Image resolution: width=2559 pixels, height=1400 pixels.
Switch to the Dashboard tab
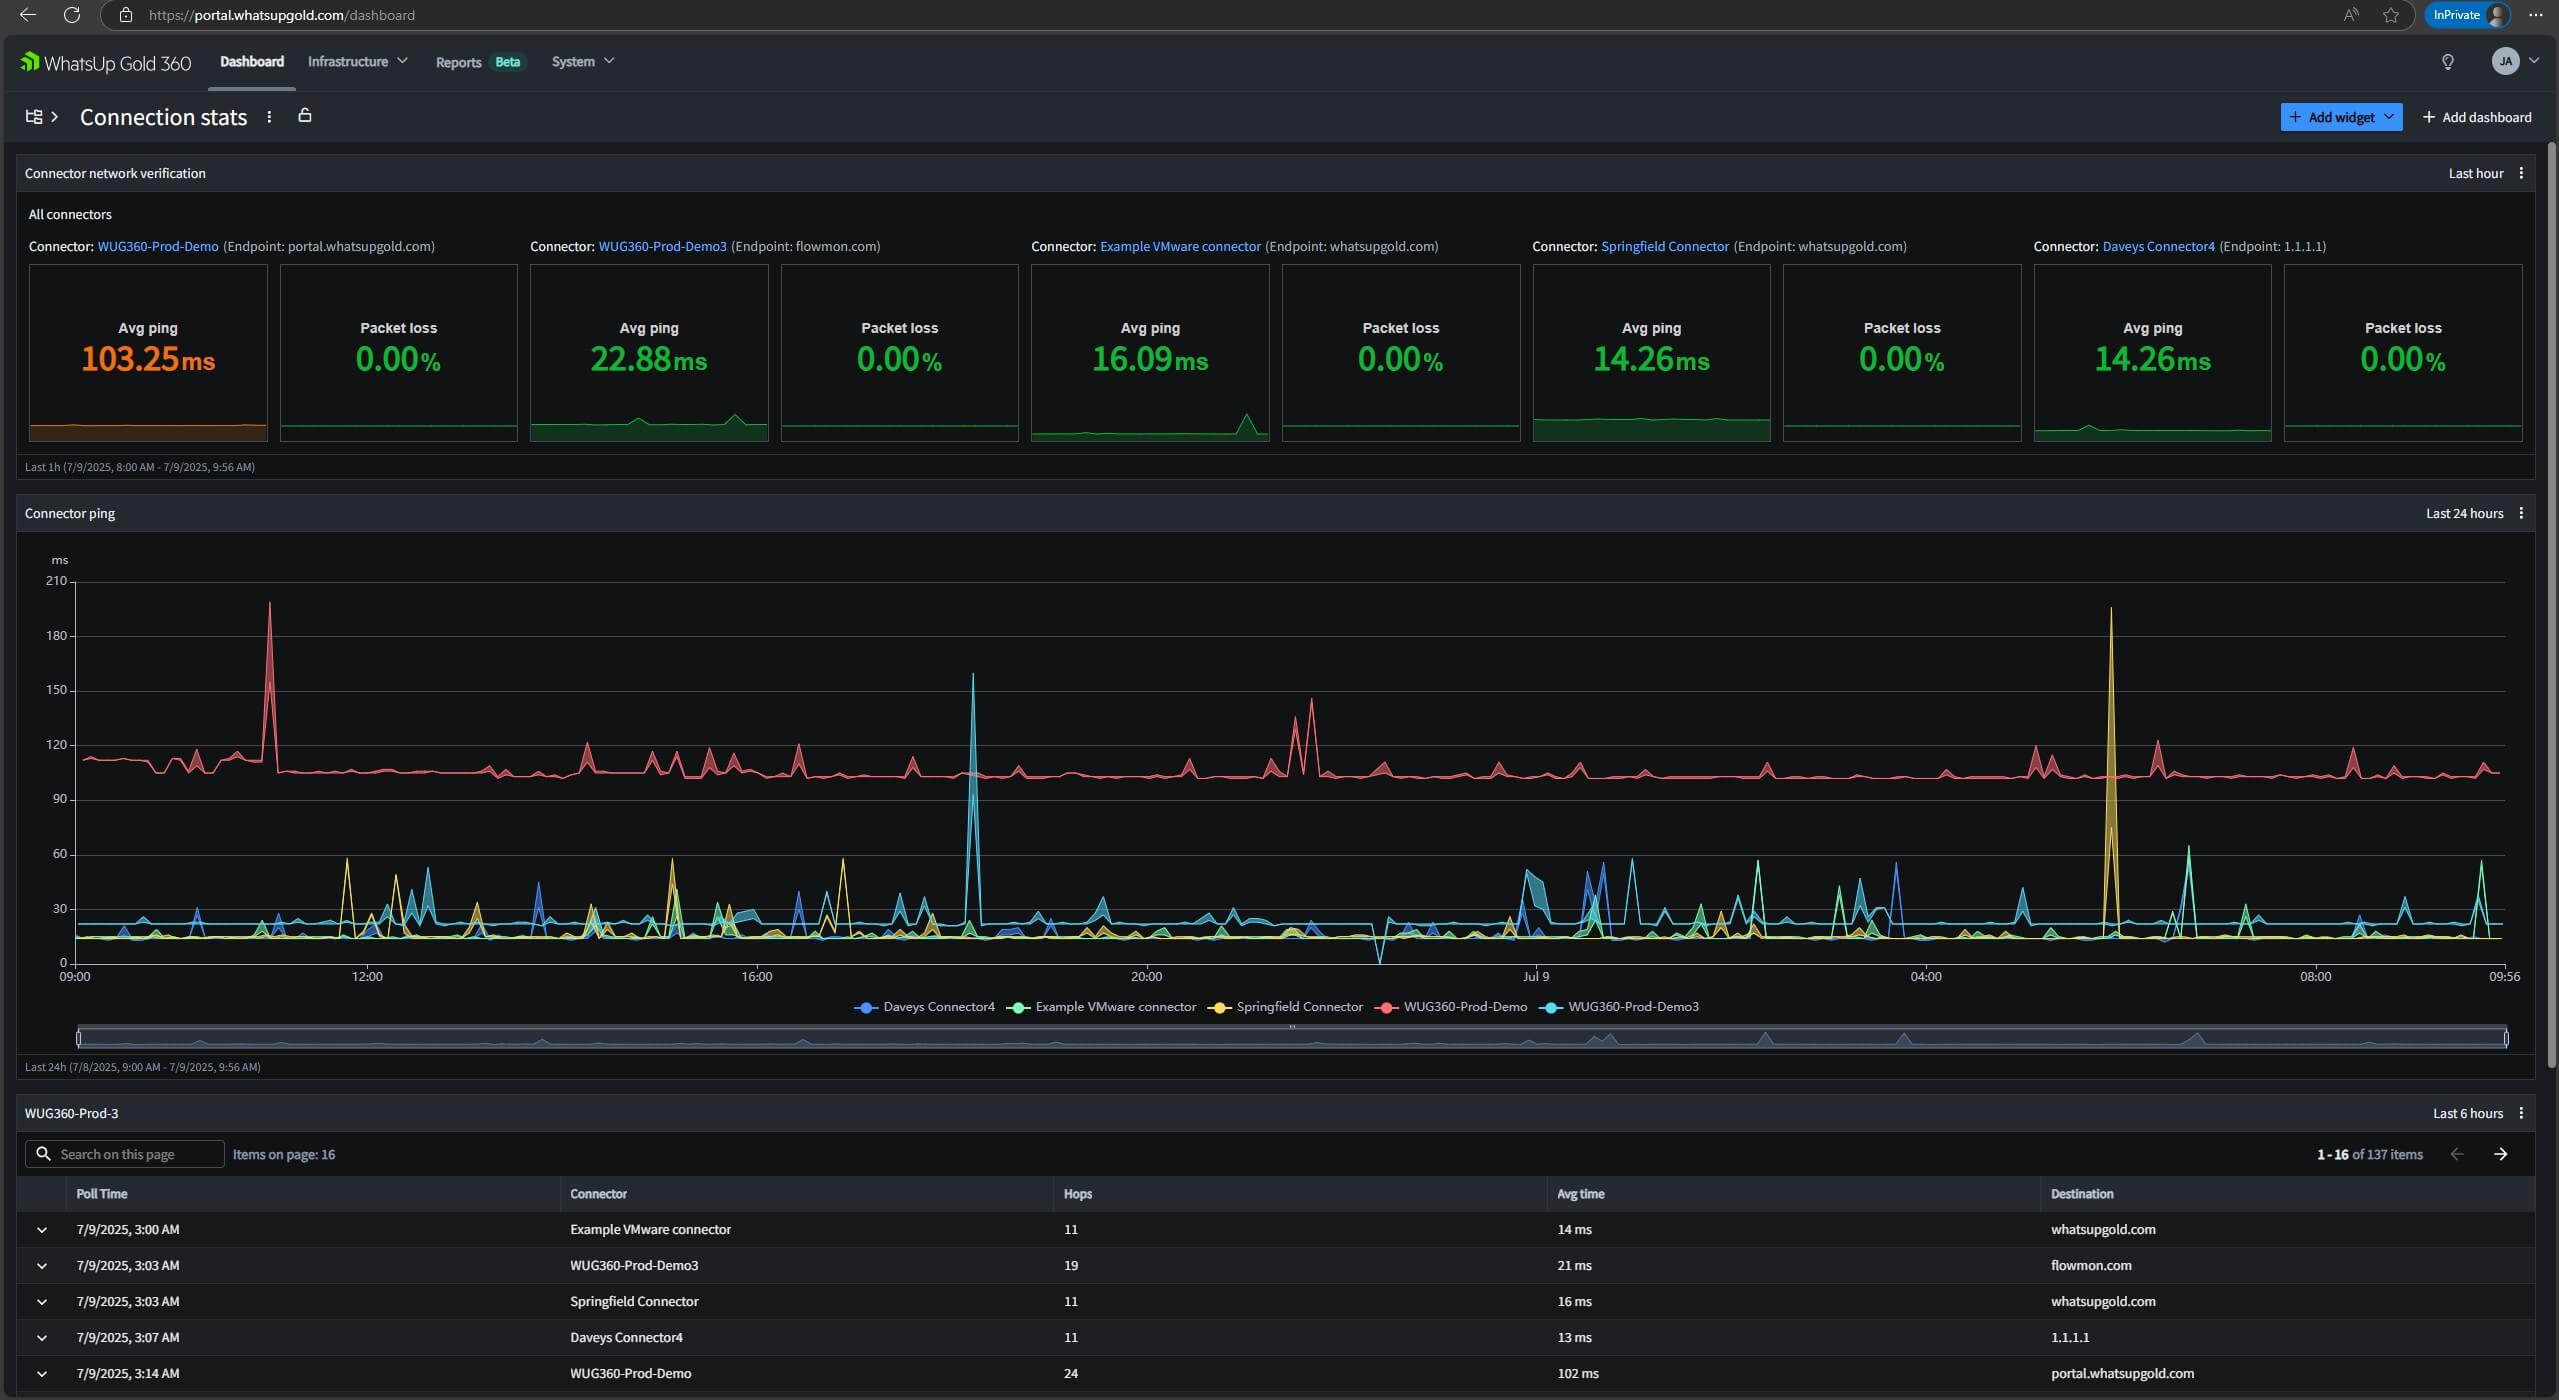[252, 61]
